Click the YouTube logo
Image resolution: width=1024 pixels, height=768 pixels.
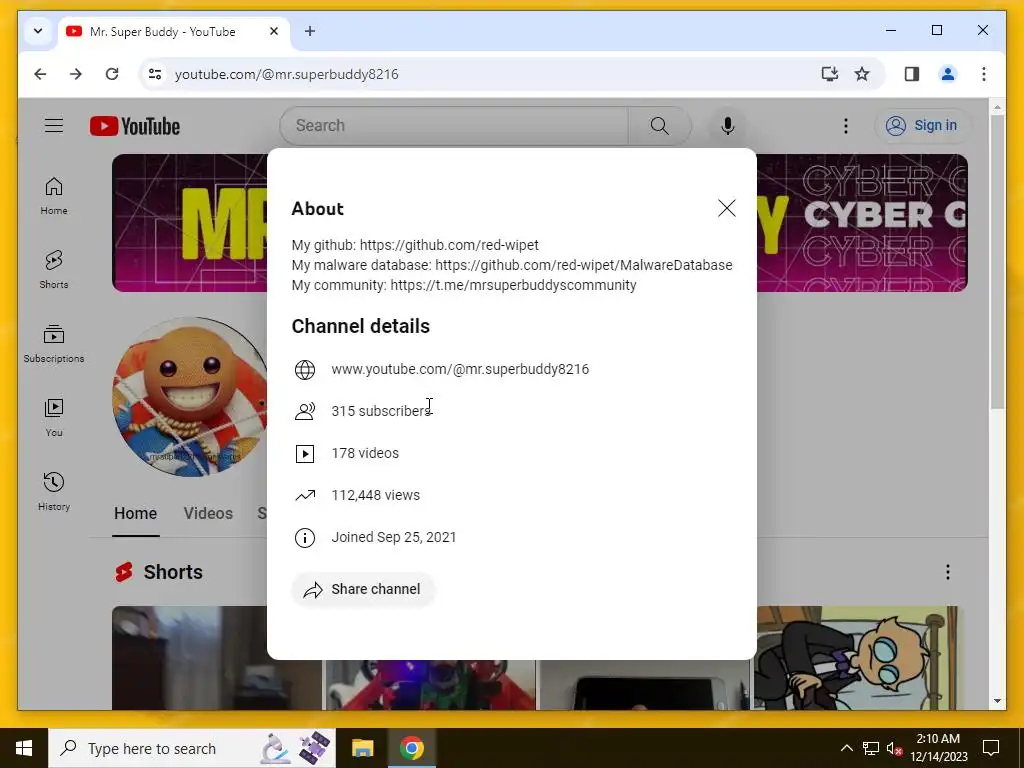coord(135,126)
